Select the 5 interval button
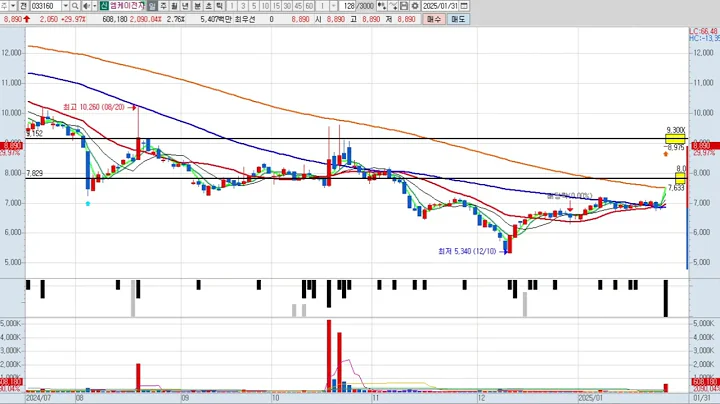The width and height of the screenshot is (720, 404). [x=253, y=6]
